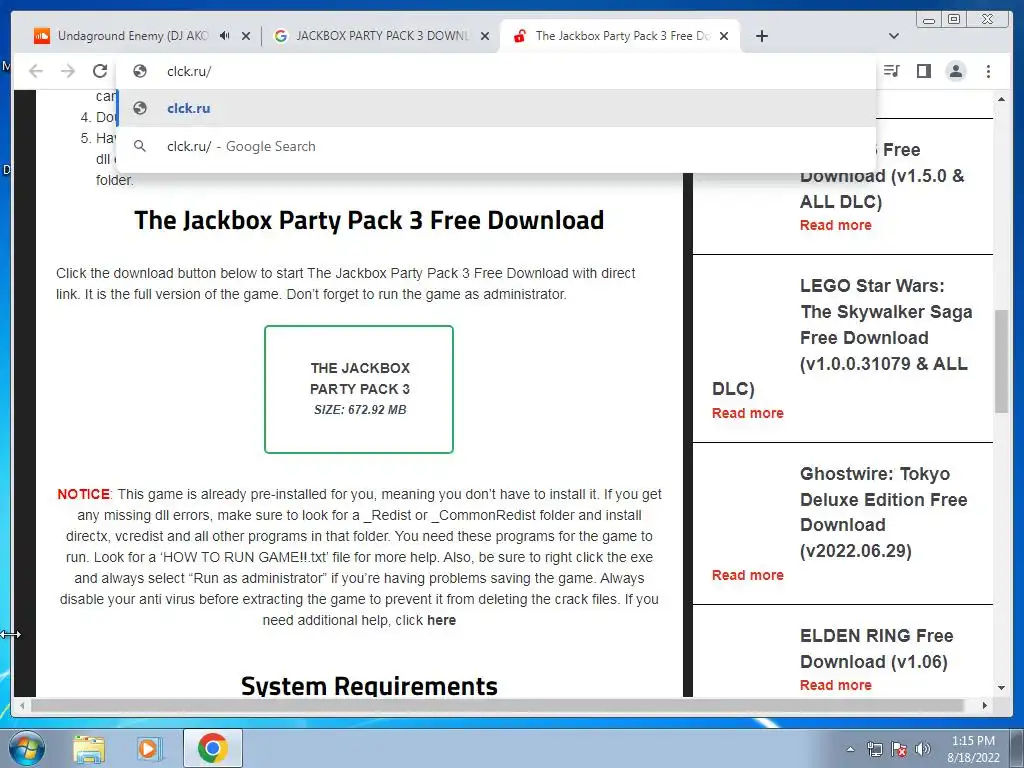Open the tab search dropdown arrow
This screenshot has height=768, width=1024.
point(894,36)
